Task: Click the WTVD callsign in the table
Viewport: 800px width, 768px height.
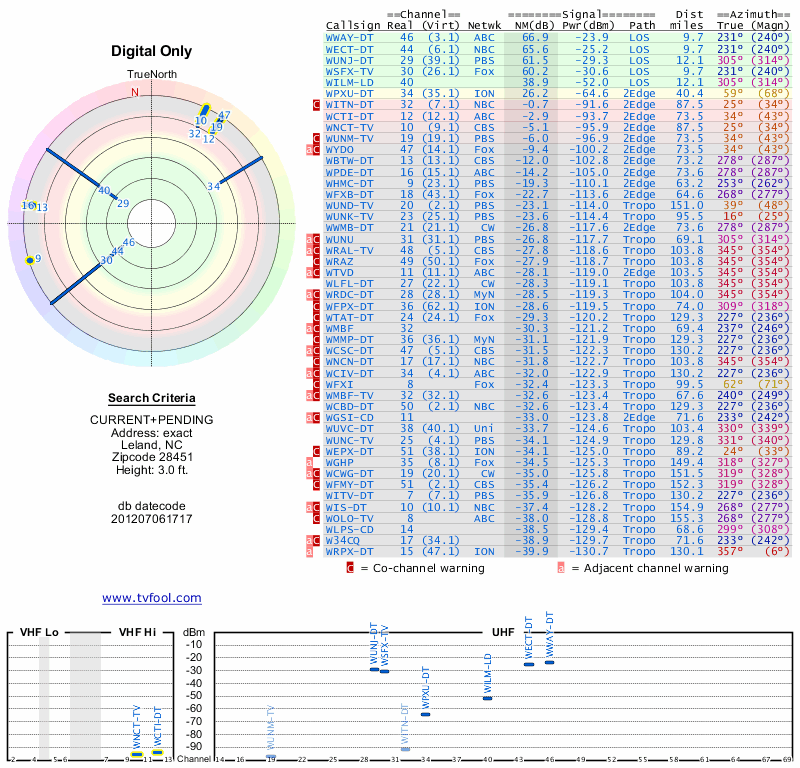Action: pyautogui.click(x=340, y=272)
